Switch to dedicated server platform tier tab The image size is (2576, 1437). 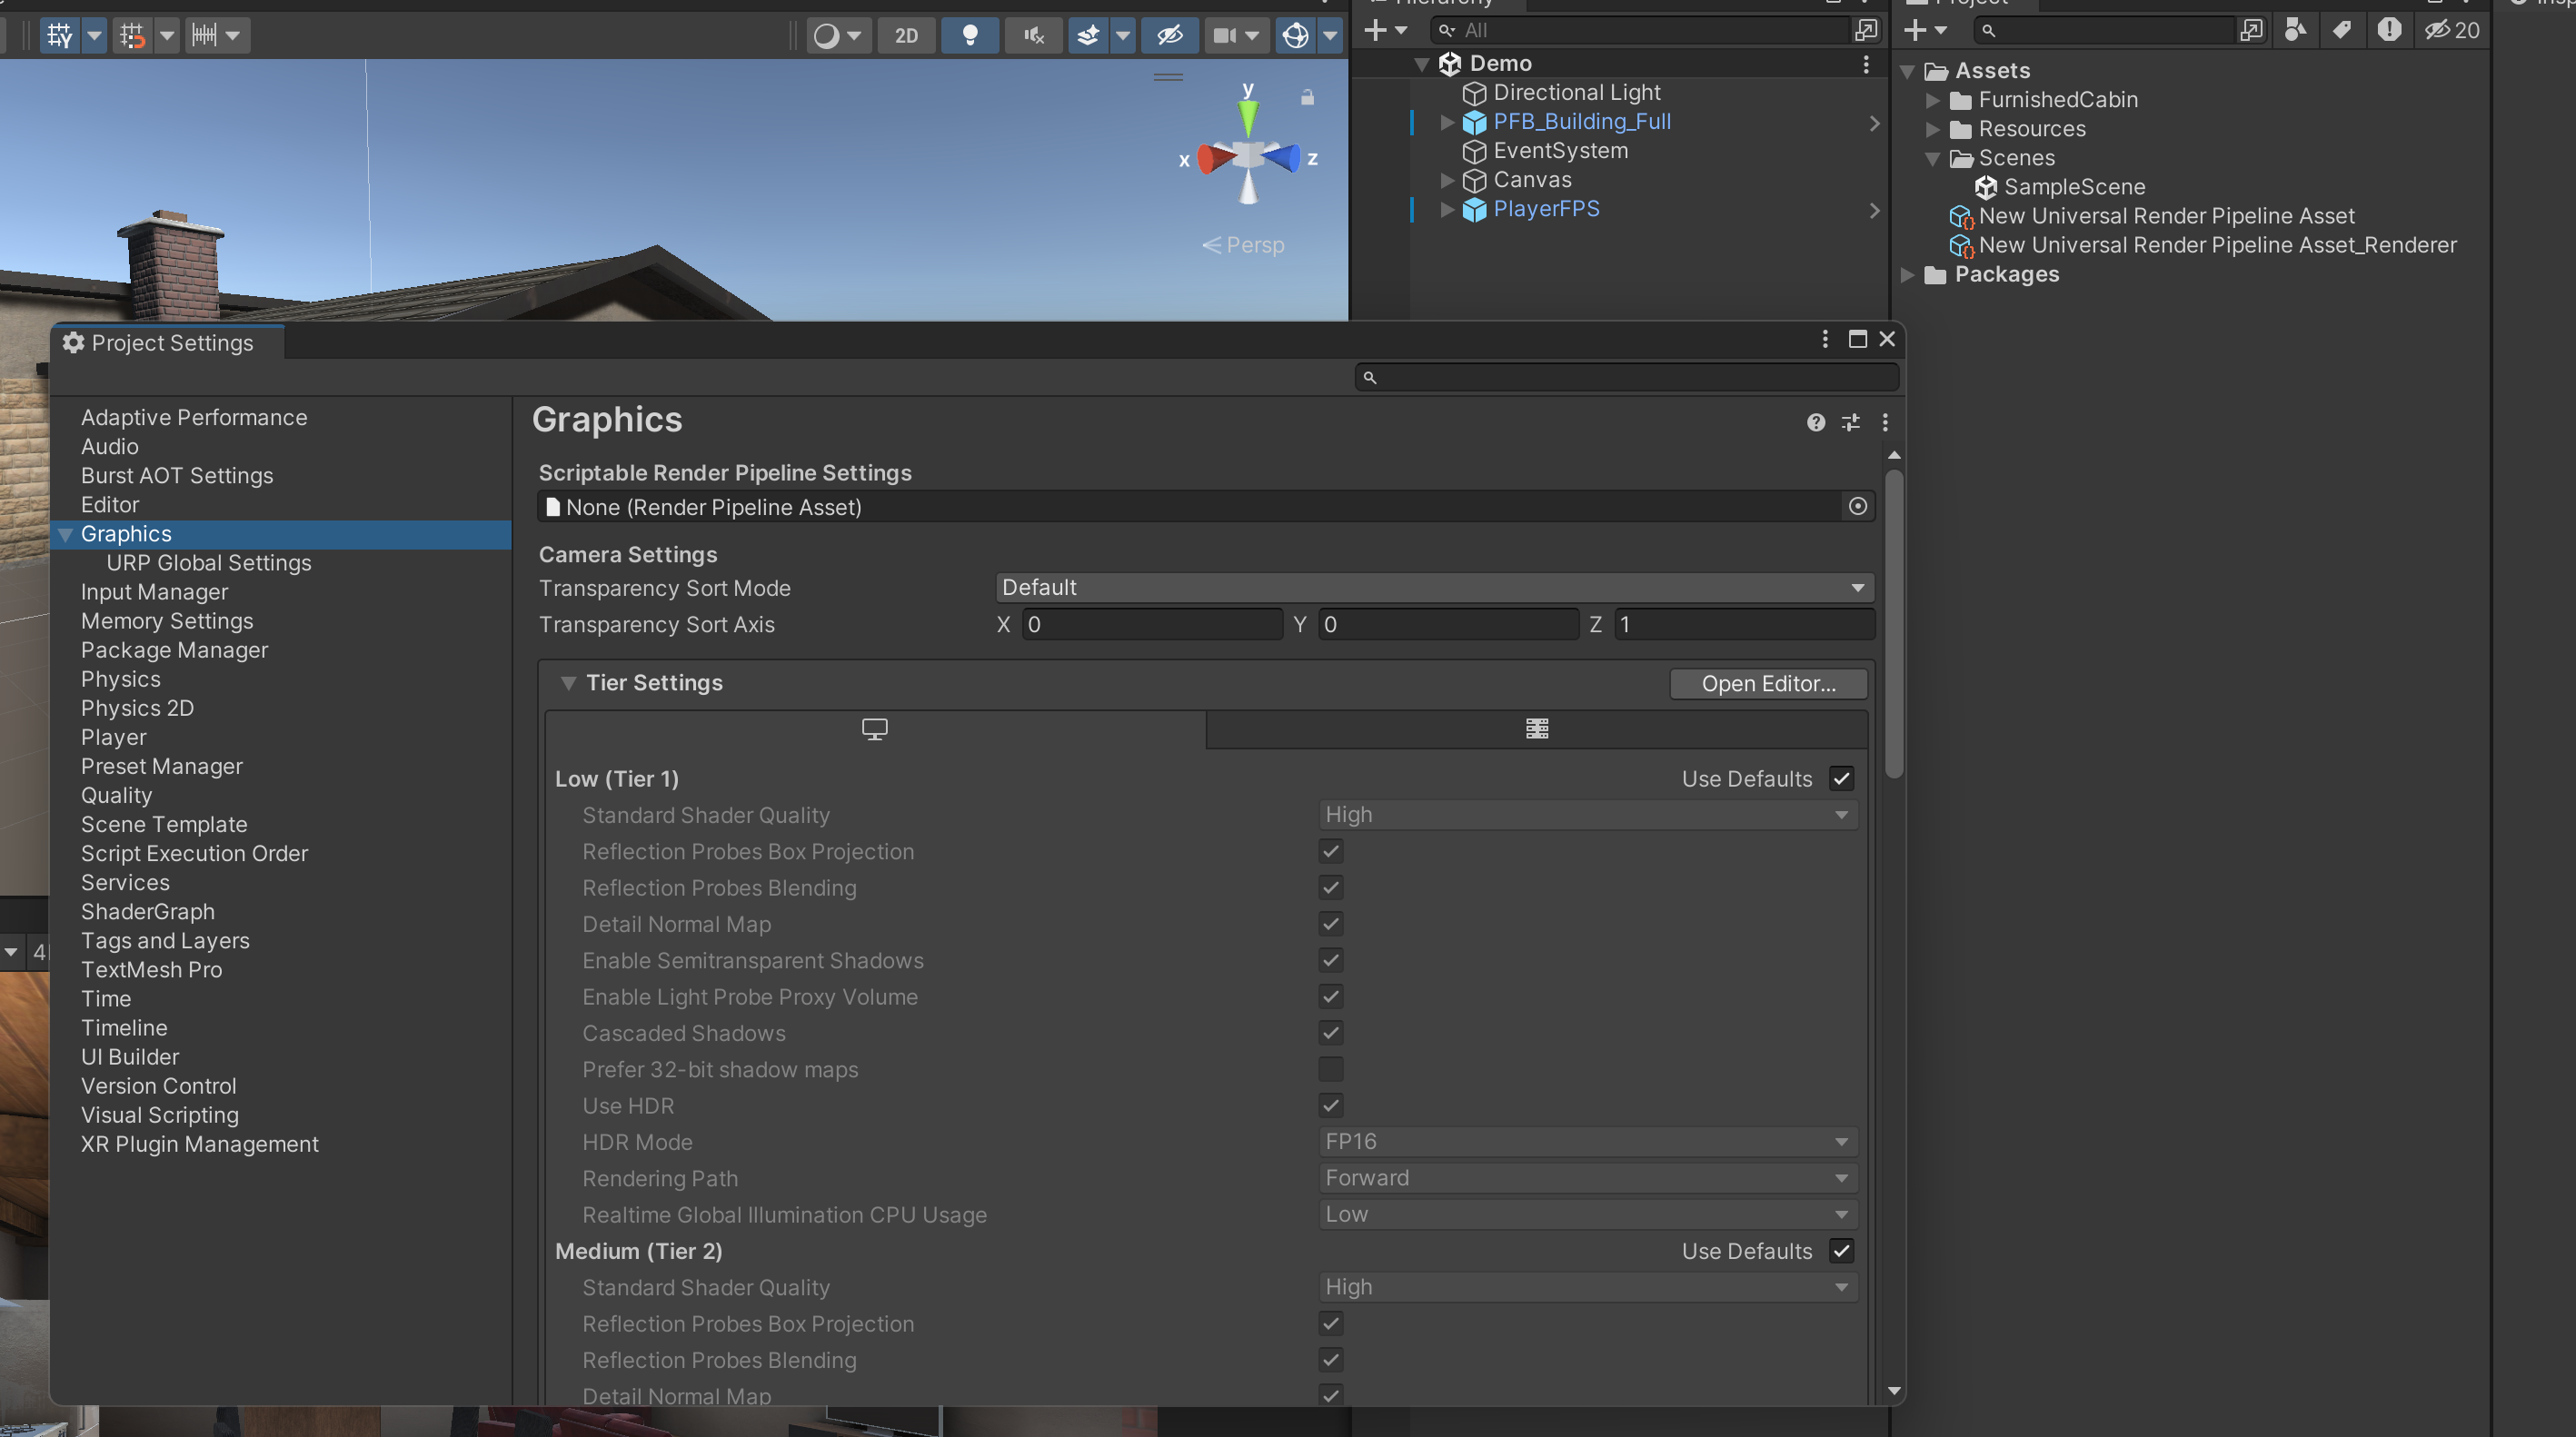point(1537,729)
